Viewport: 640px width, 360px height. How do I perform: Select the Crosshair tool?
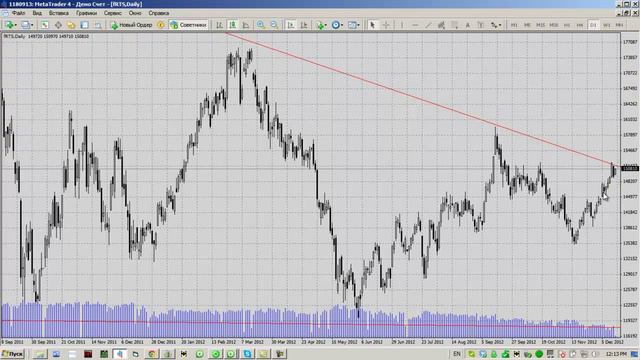click(x=386, y=25)
